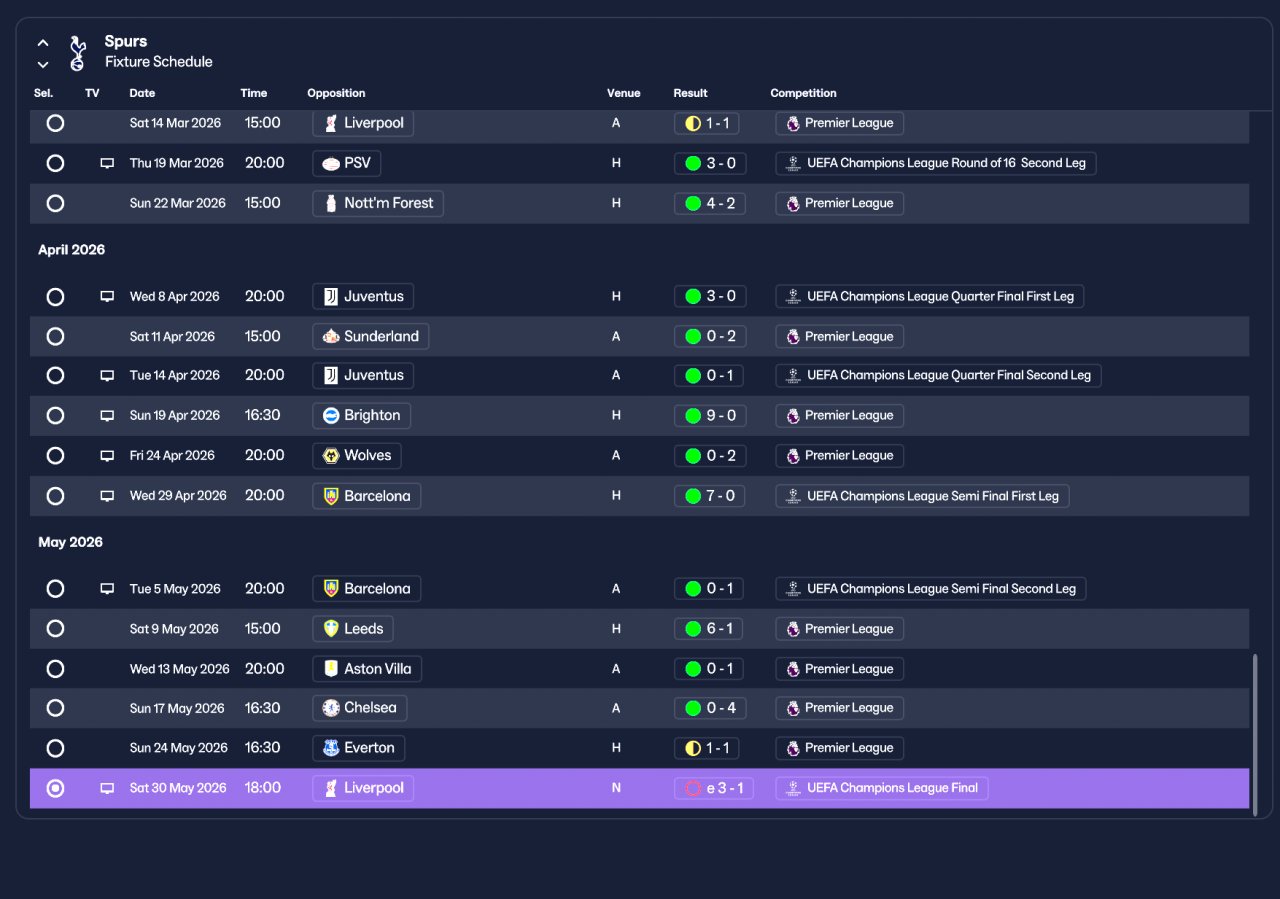Sort fixtures by the Date column header
The height and width of the screenshot is (899, 1280).
(x=142, y=93)
